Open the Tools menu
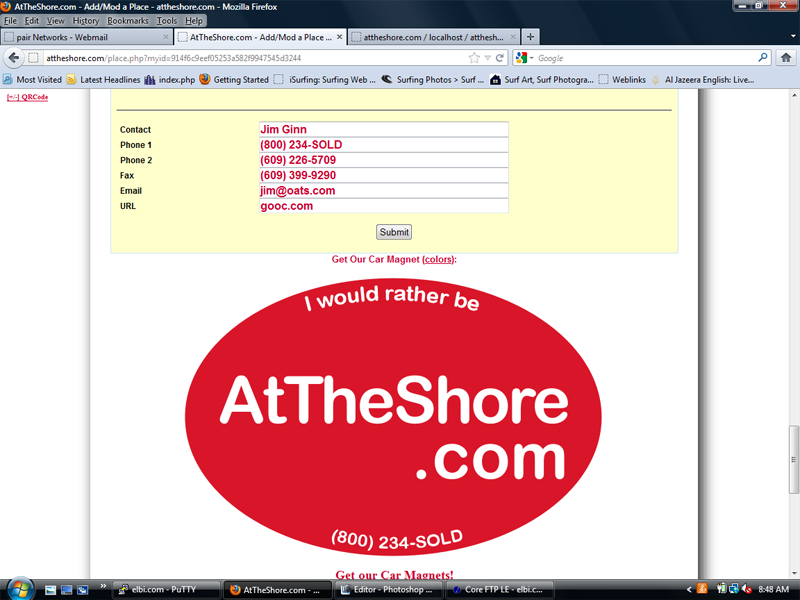 pyautogui.click(x=167, y=21)
